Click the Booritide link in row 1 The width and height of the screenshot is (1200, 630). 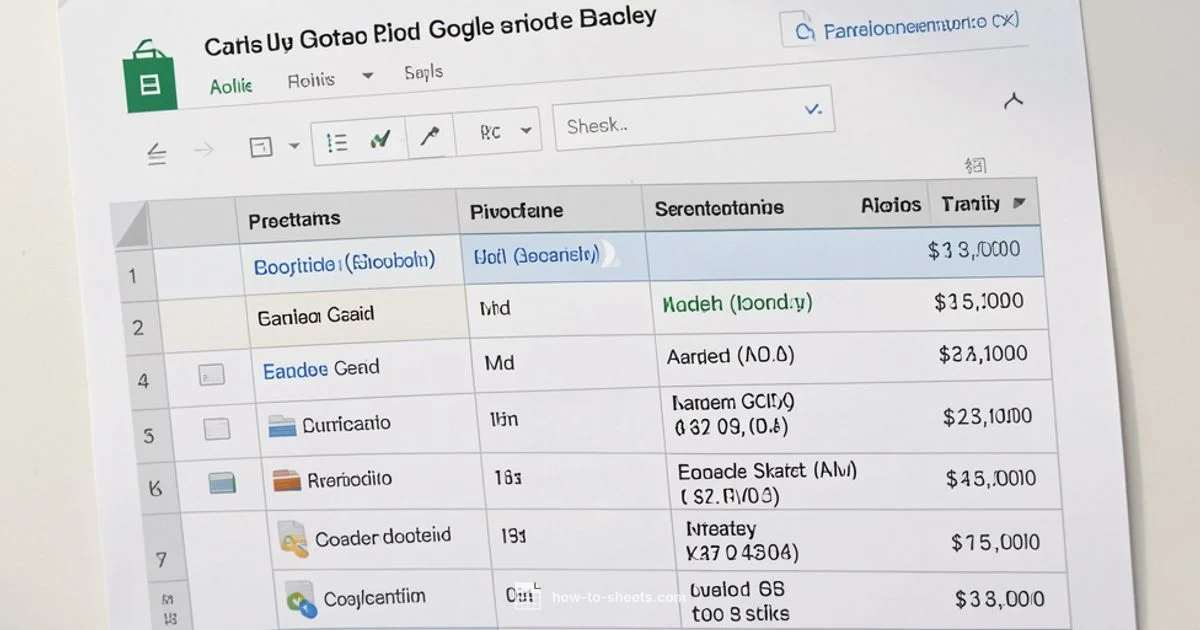click(x=344, y=265)
